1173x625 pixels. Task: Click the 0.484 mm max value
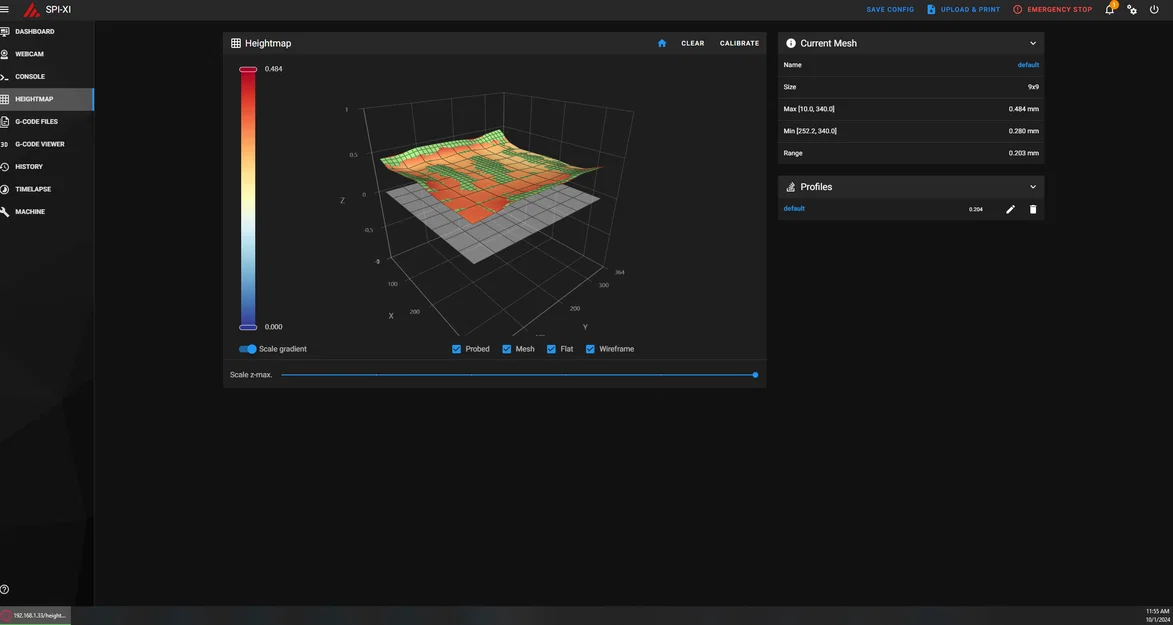click(x=1023, y=109)
